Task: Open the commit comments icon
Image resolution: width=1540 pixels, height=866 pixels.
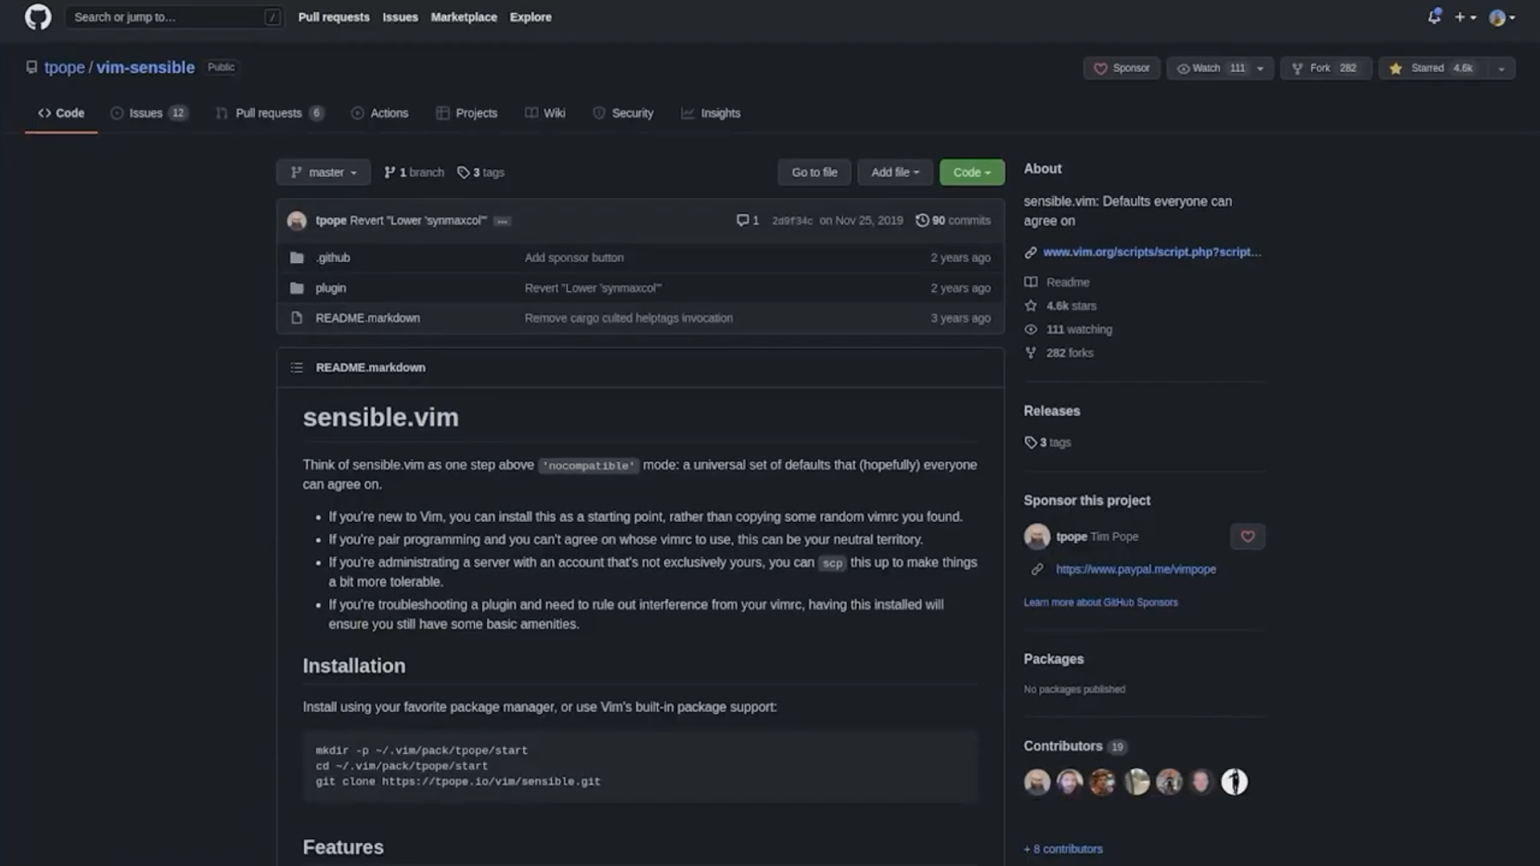Action: click(747, 220)
